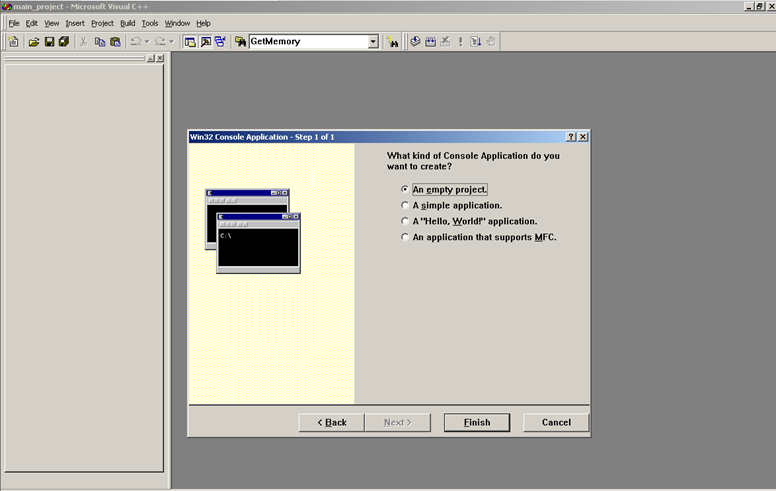The image size is (776, 491).
Task: Click the Finish button
Action: point(477,422)
